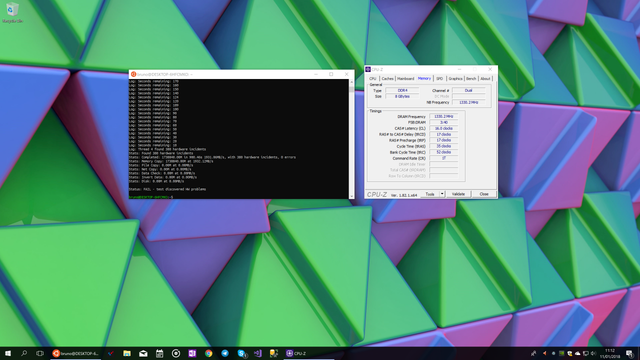
Task: Click the memory Type field DDR4
Action: click(402, 90)
